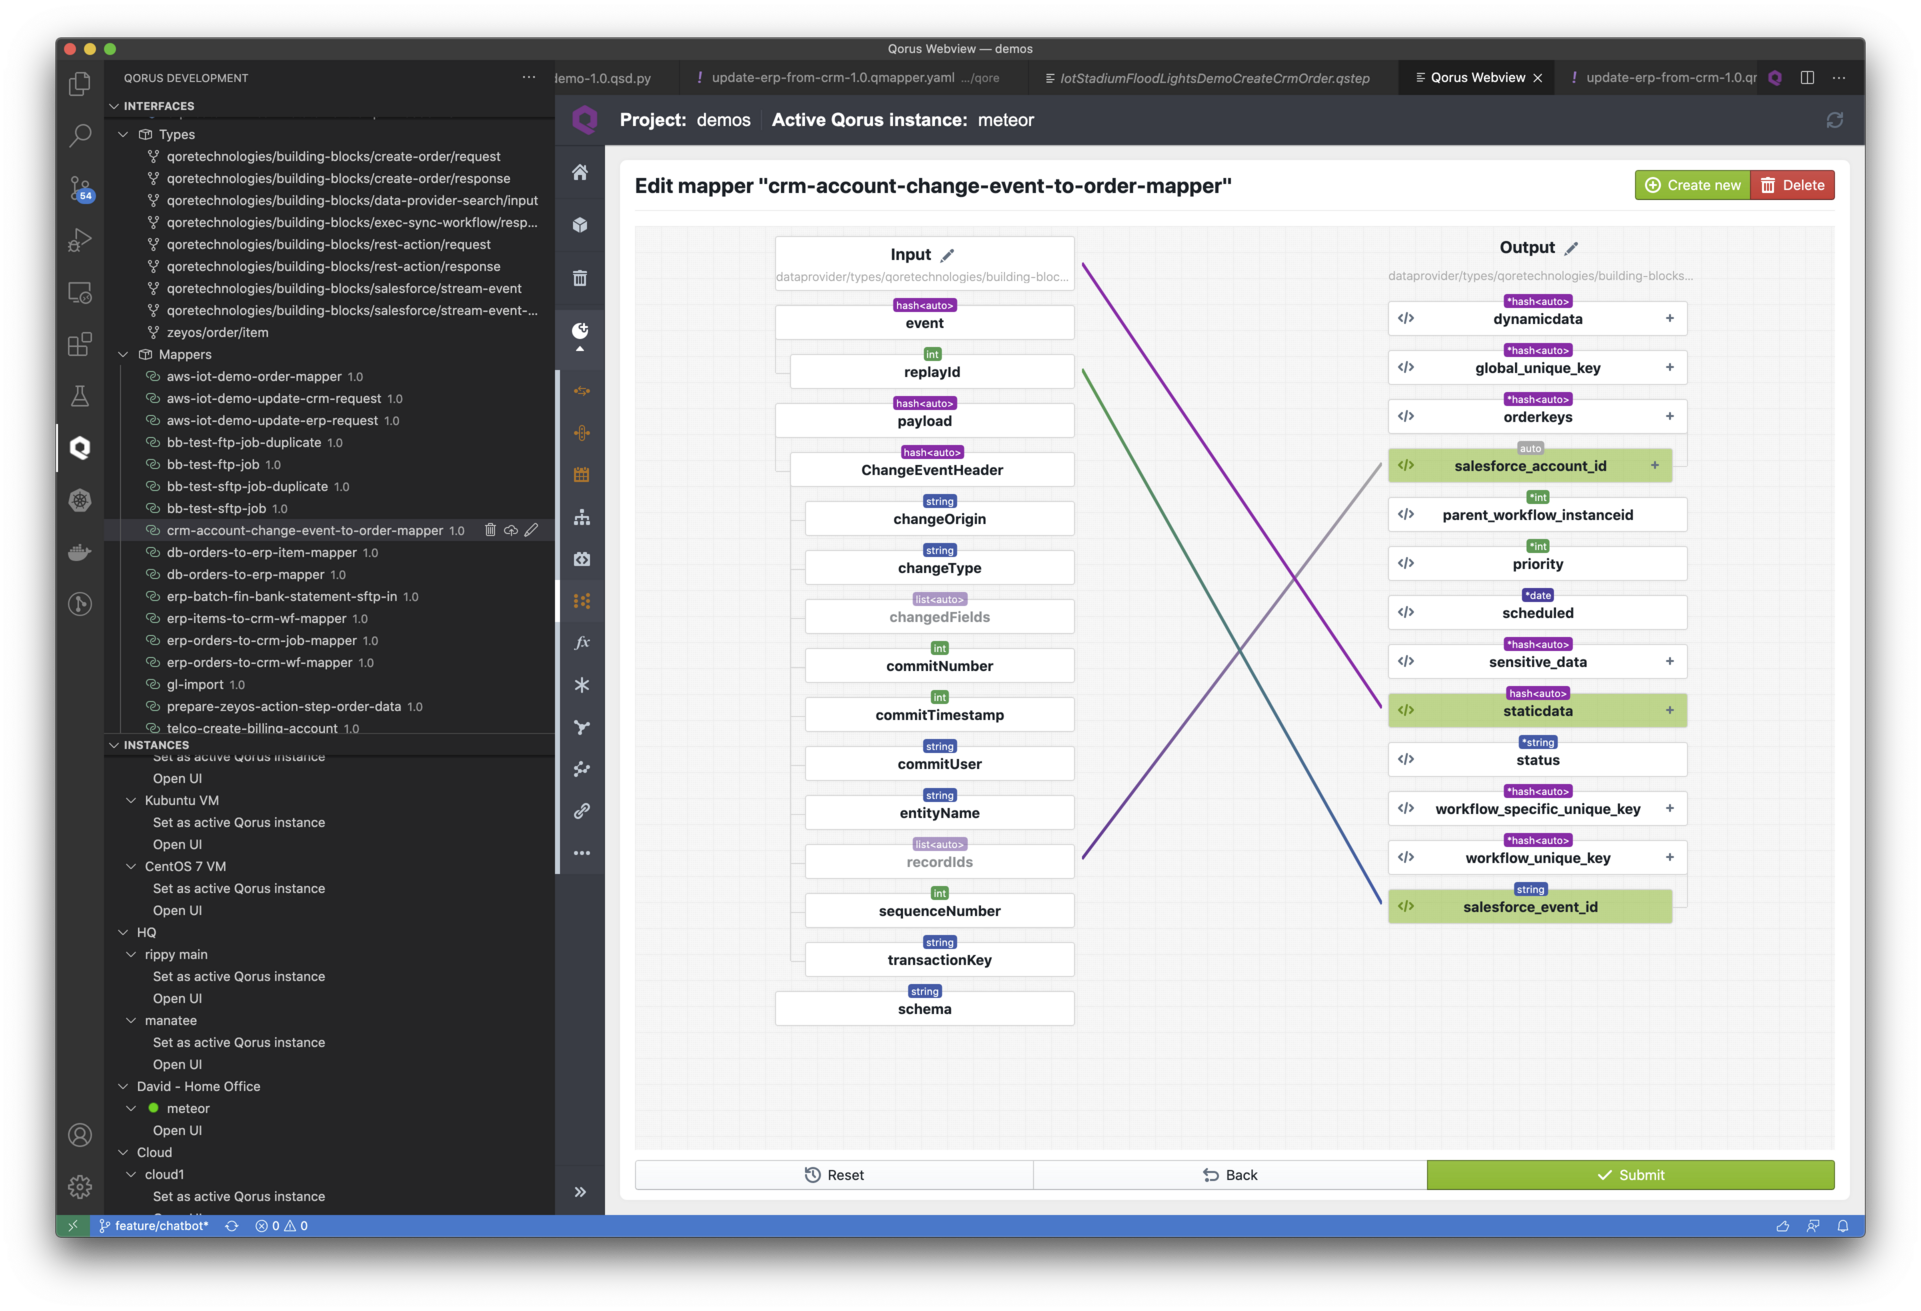Screen dimensions: 1921x1311
Task: Add child field to orderkeys
Action: [x=1670, y=417]
